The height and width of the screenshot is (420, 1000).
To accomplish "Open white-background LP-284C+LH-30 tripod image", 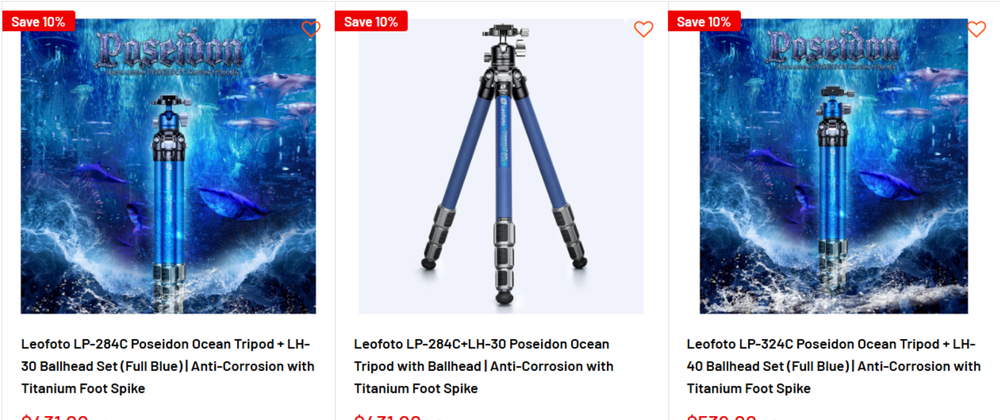I will [501, 166].
